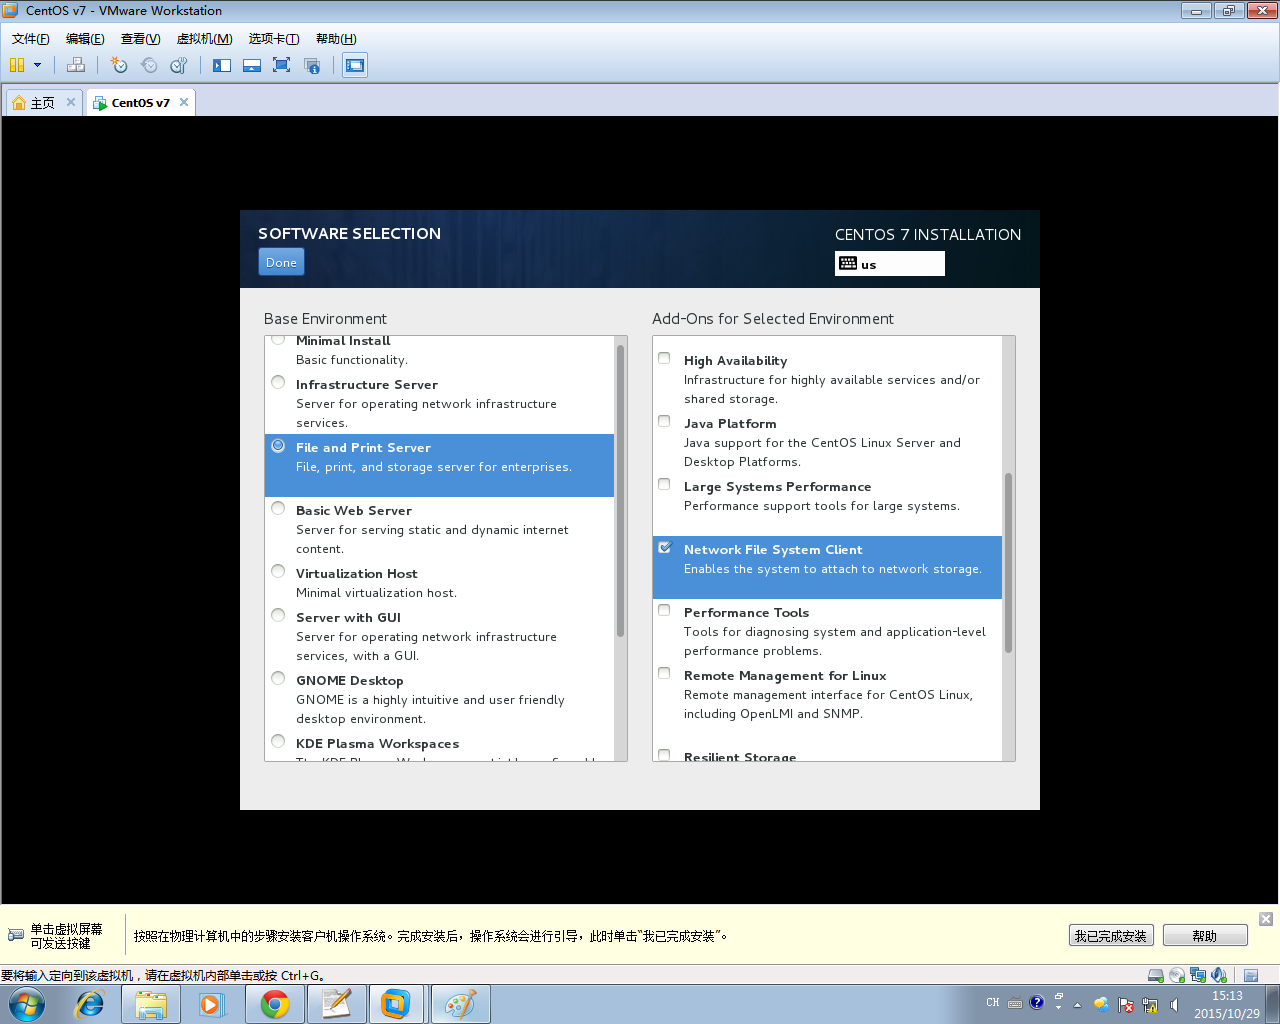The height and width of the screenshot is (1024, 1280).
Task: Open the snapshot manager wrench-clock icon
Action: tap(179, 65)
